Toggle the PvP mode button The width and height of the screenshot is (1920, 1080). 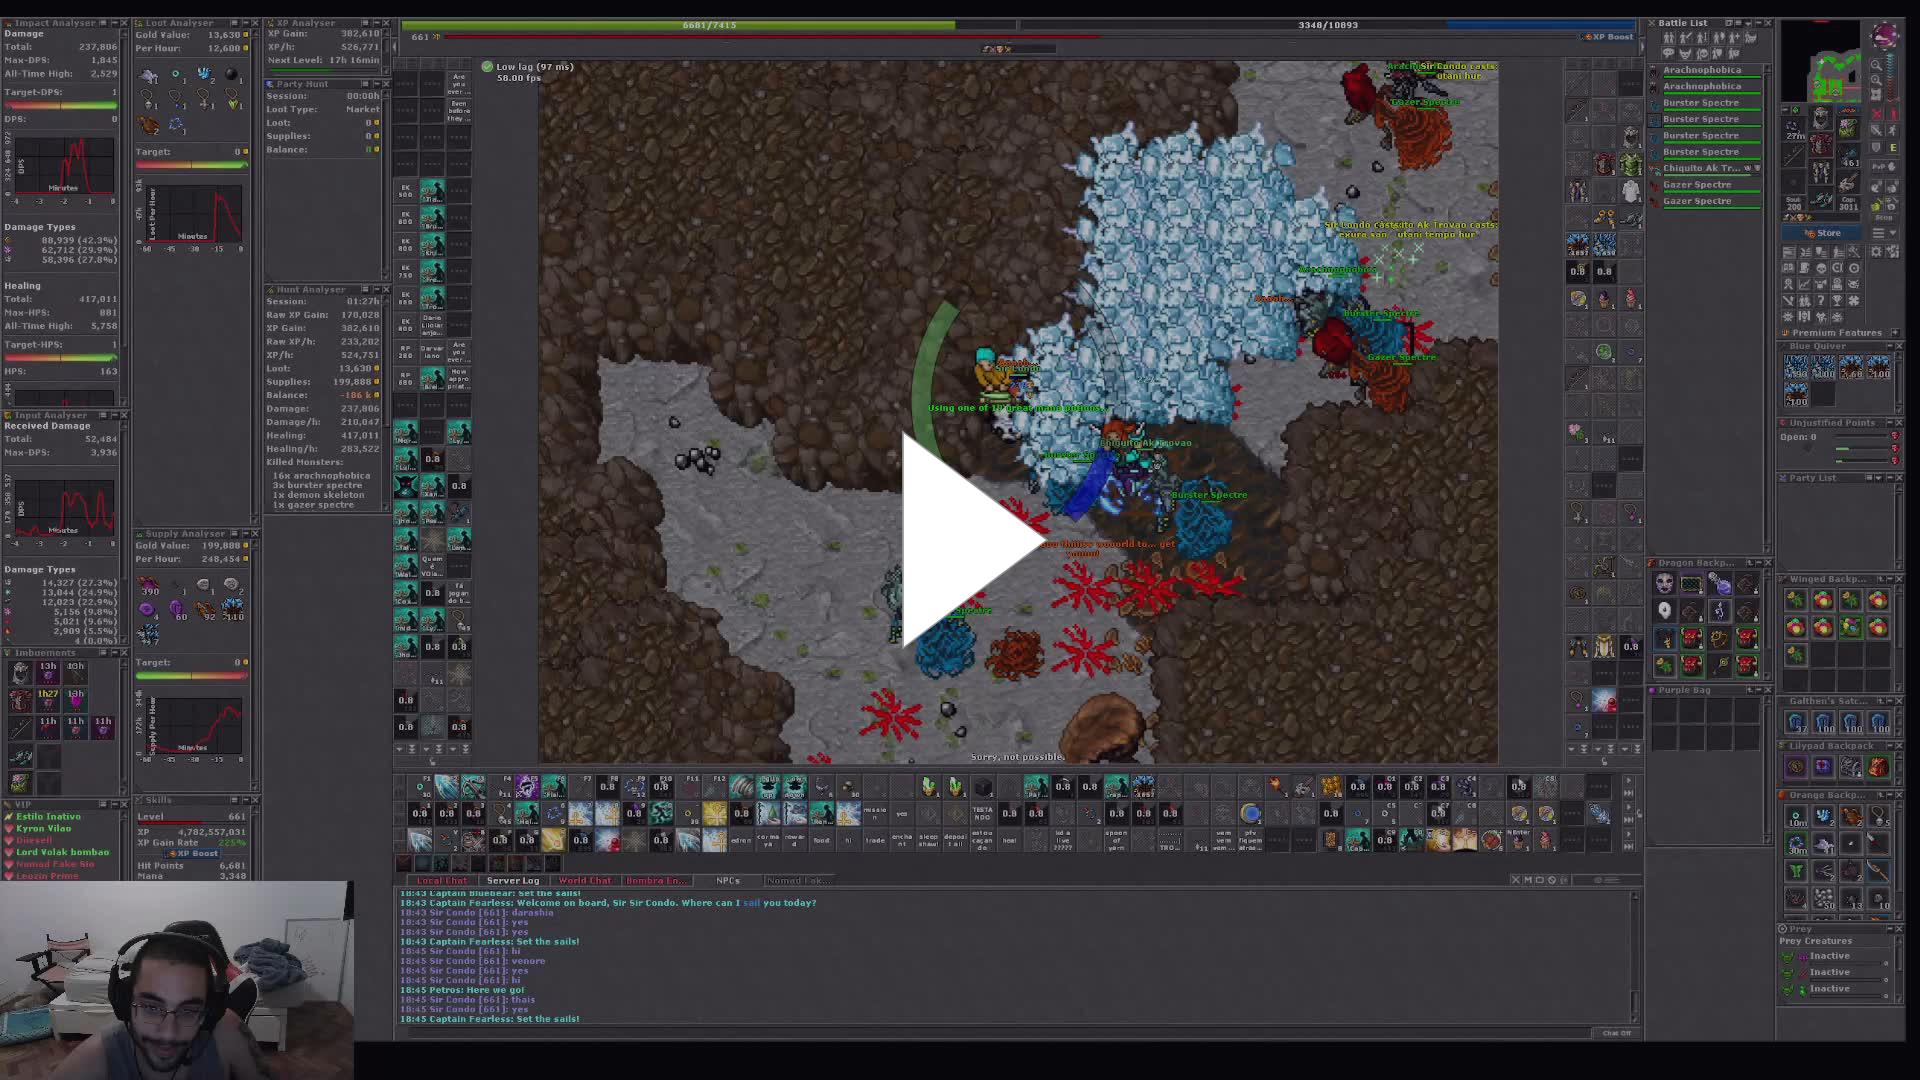(1884, 166)
